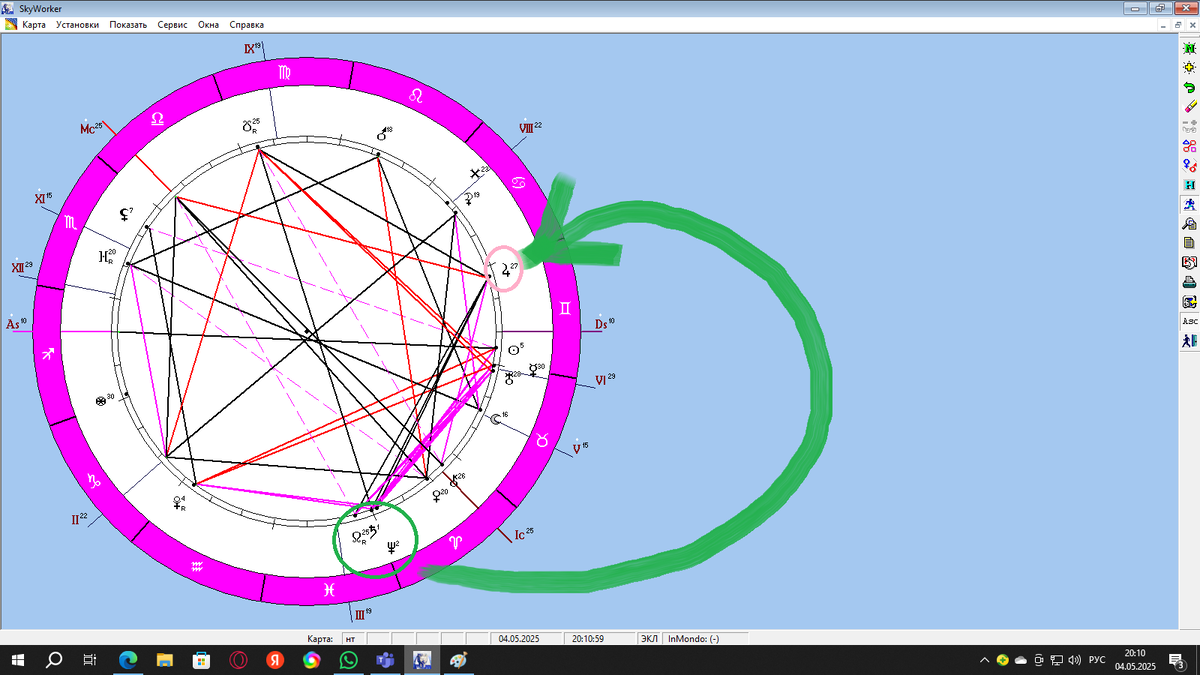Click the Pisces sign on the zodiac ring
Image resolution: width=1200 pixels, height=675 pixels.
pos(330,592)
